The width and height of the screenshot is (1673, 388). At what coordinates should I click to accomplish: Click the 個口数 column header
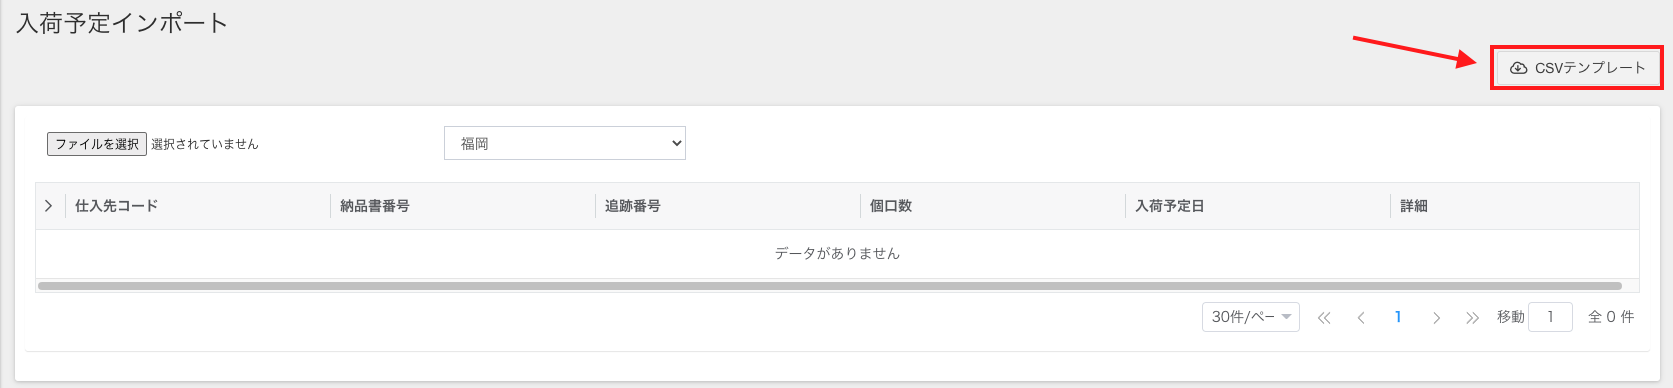tap(891, 206)
